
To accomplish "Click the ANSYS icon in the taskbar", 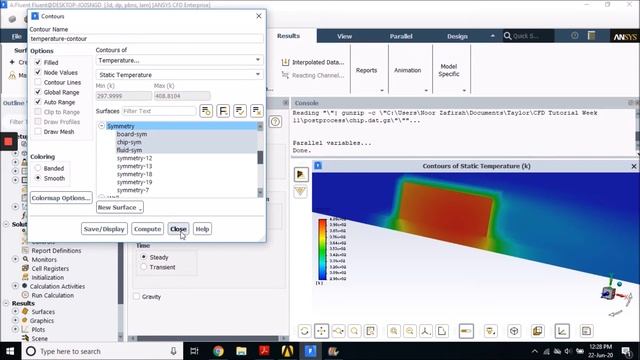I will (x=287, y=351).
